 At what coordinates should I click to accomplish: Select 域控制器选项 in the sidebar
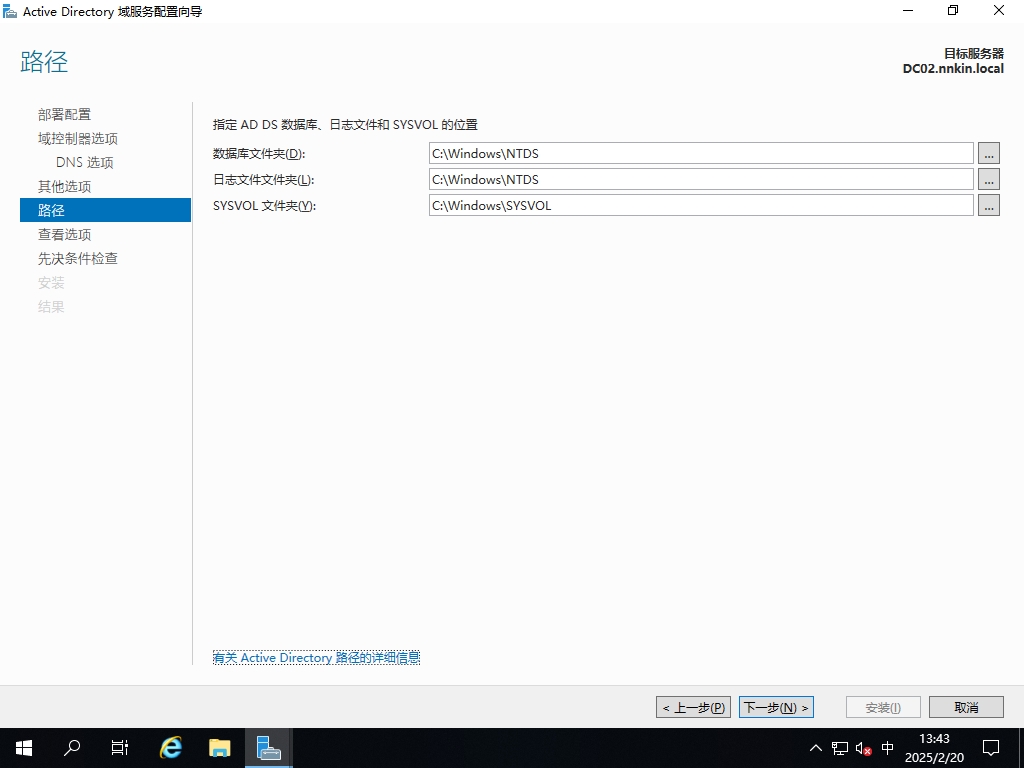[x=78, y=138]
